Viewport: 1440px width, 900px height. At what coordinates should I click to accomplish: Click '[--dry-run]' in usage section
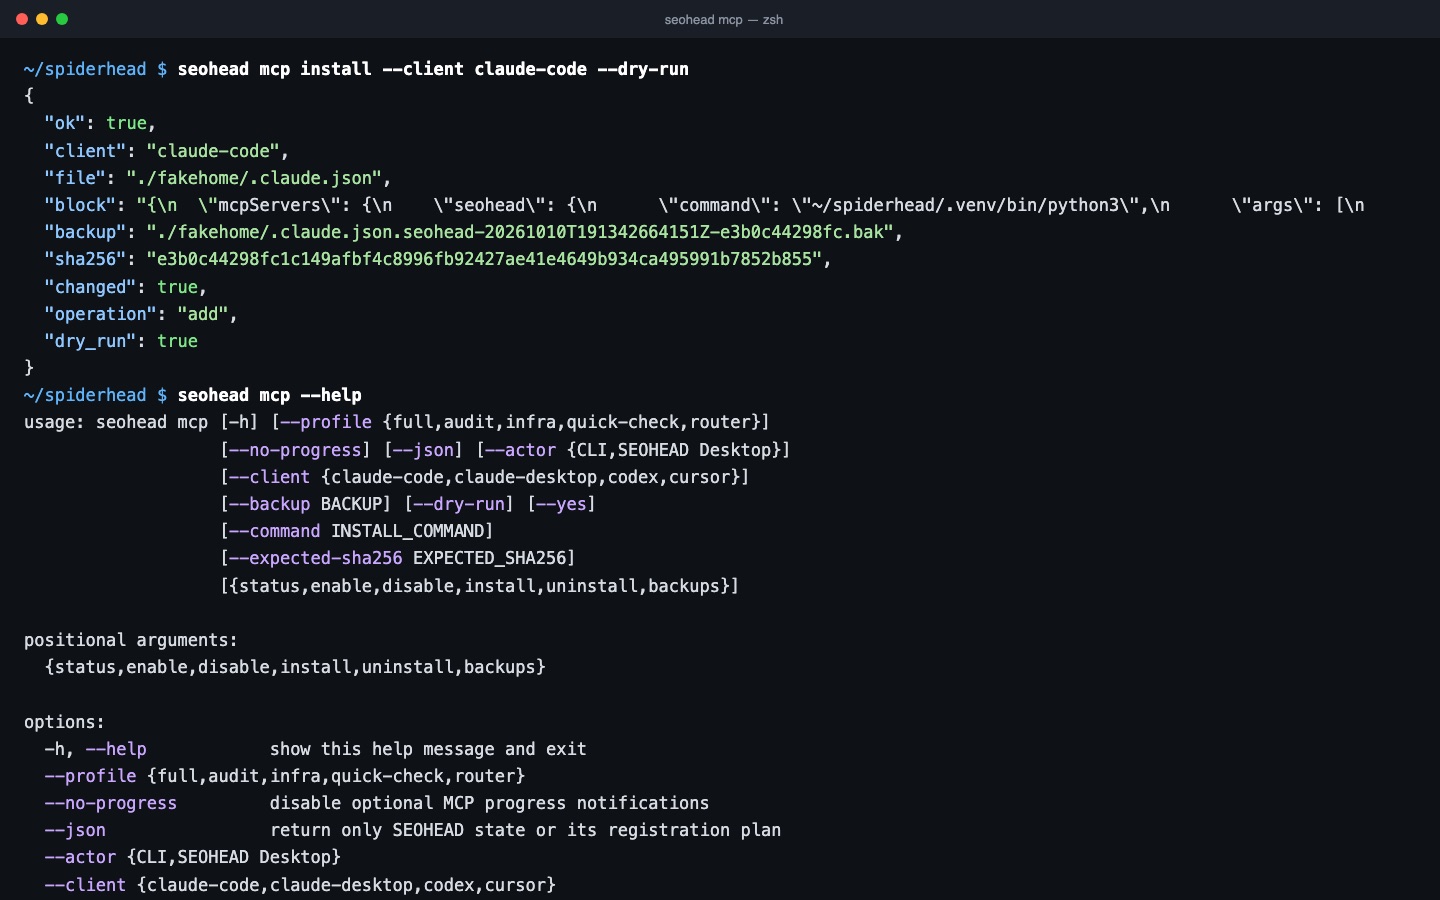click(459, 504)
